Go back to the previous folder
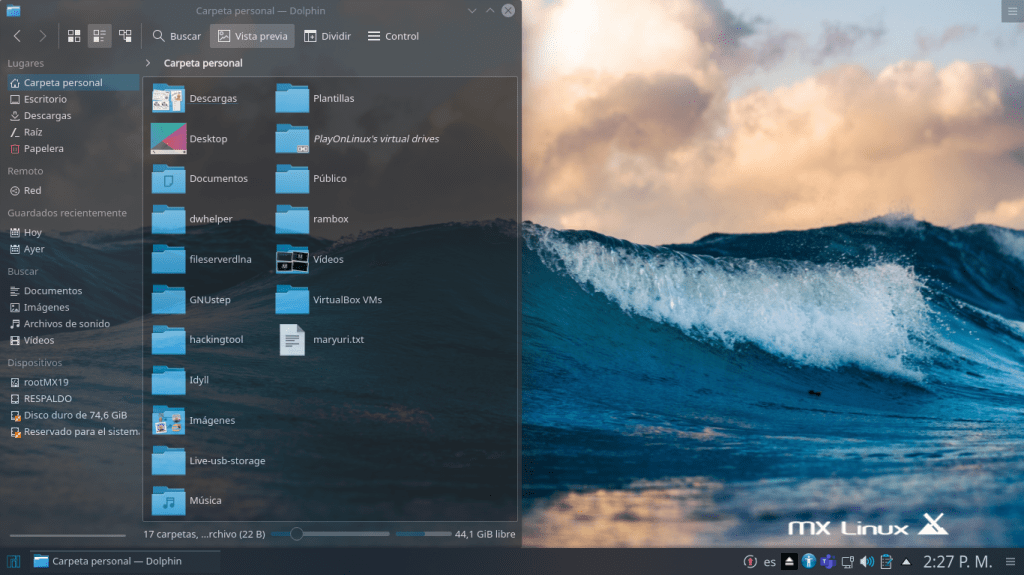Screen dimensions: 1024x575 point(18,36)
